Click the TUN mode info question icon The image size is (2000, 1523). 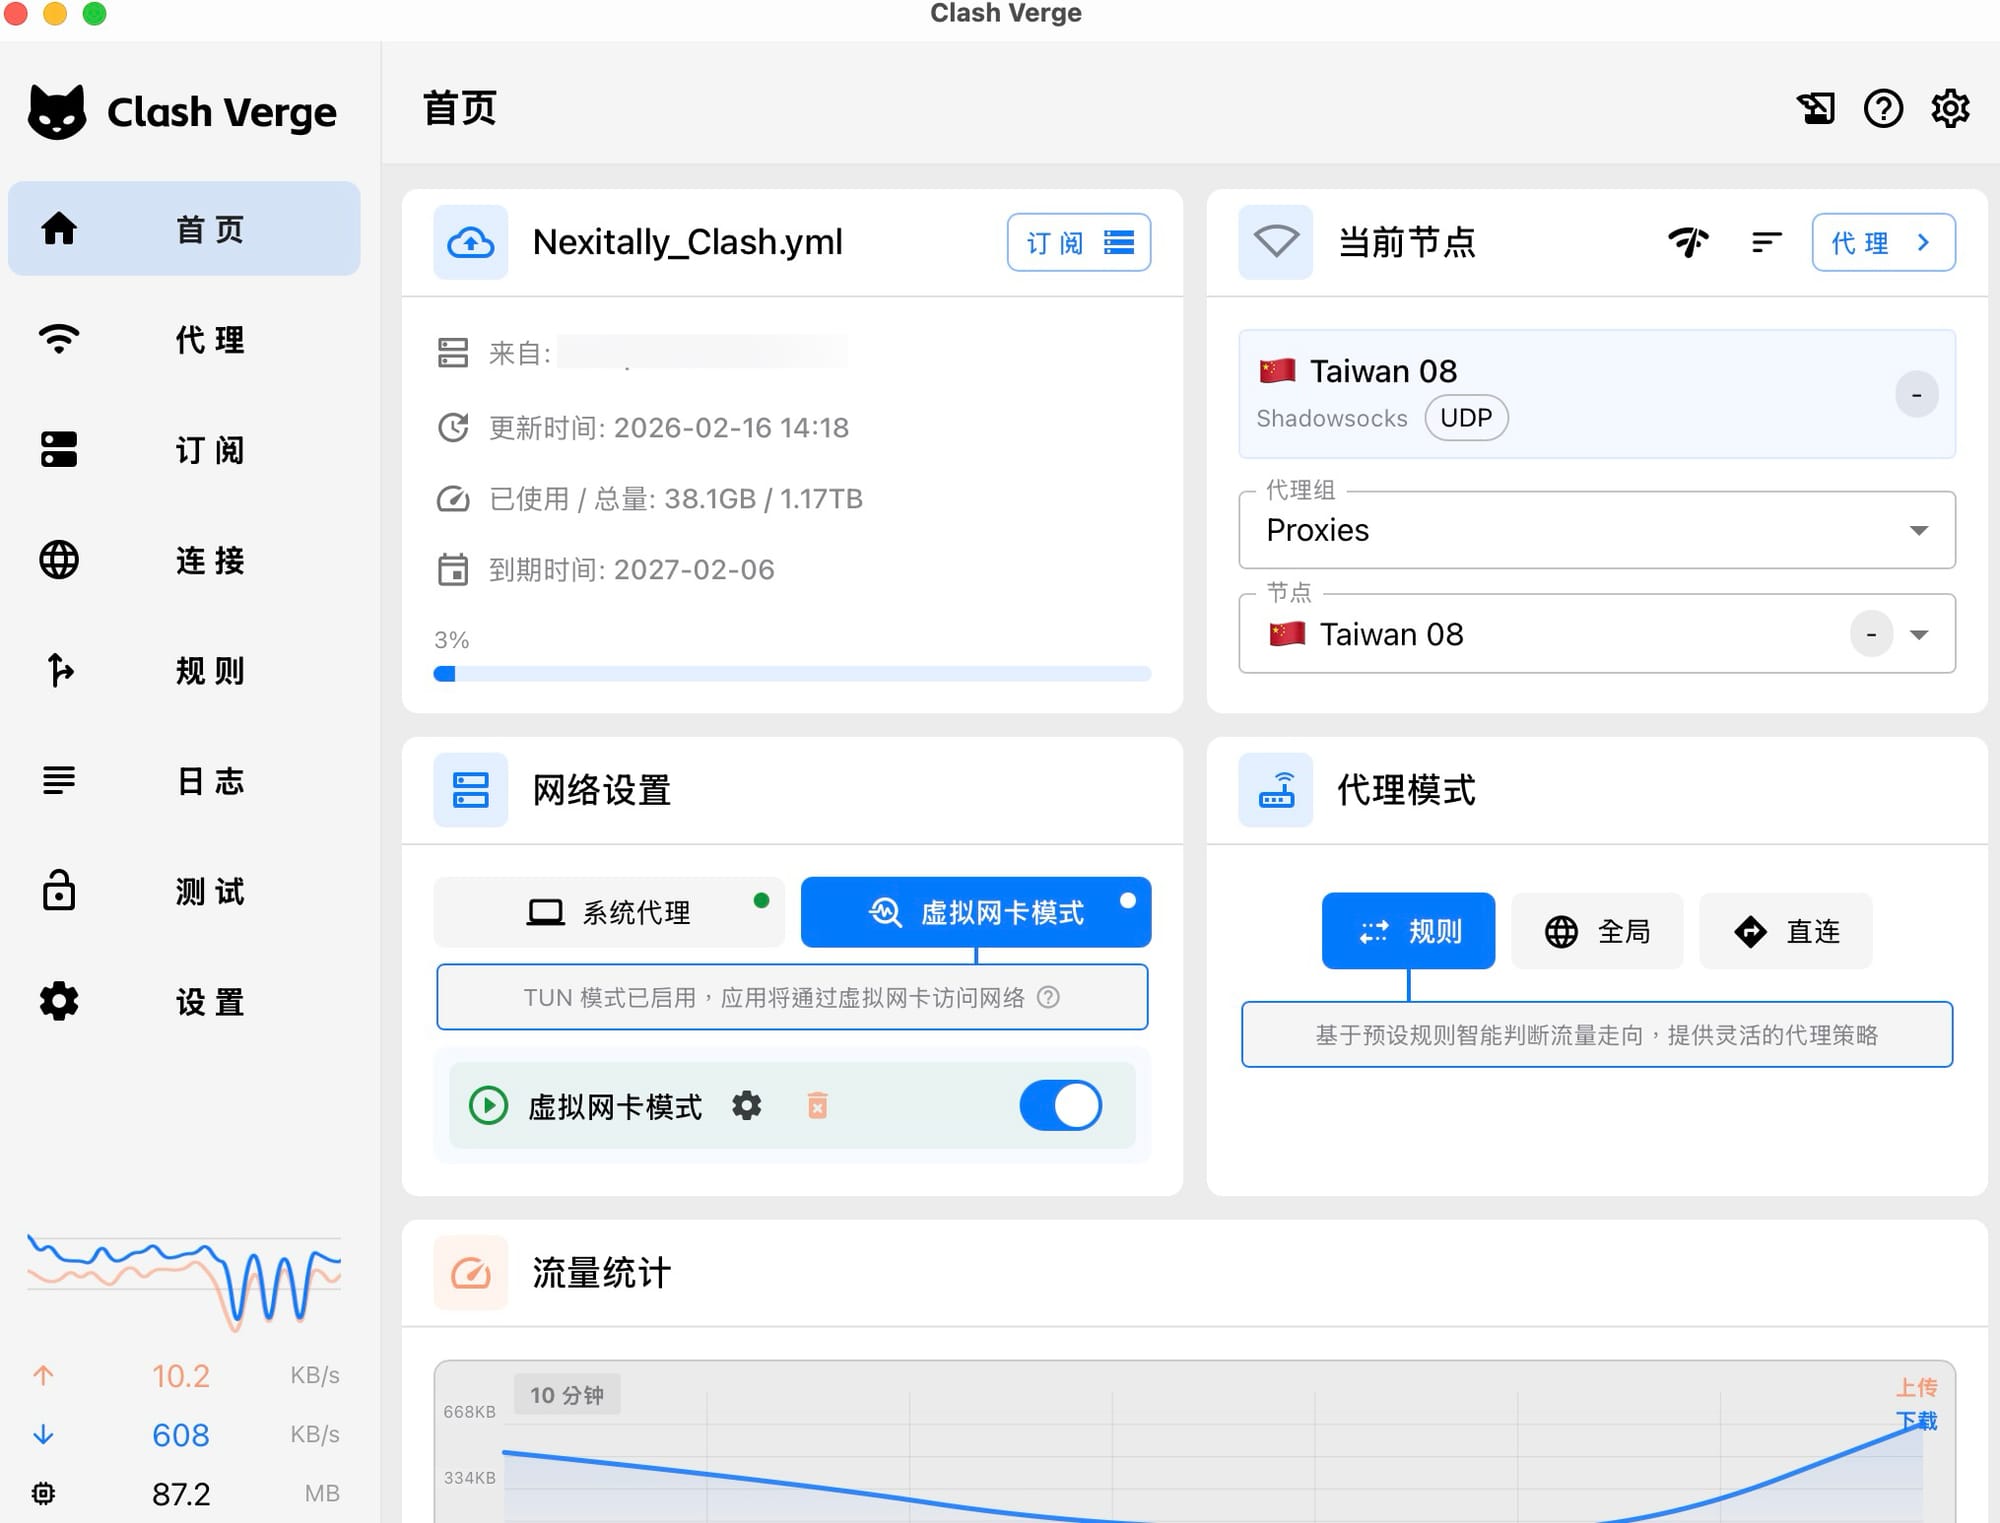pyautogui.click(x=1048, y=997)
